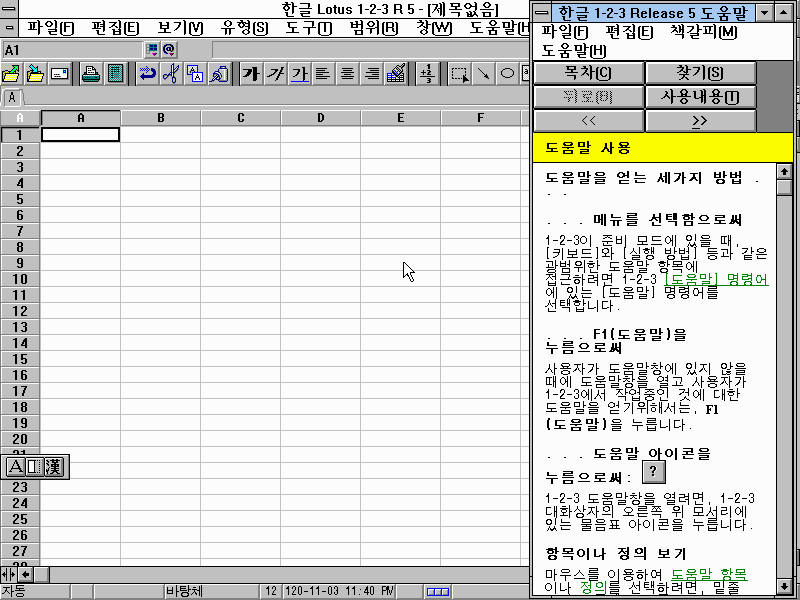Screen dimensions: 800x600
Task: Click the question mark help icon in Help text
Action: tap(653, 472)
